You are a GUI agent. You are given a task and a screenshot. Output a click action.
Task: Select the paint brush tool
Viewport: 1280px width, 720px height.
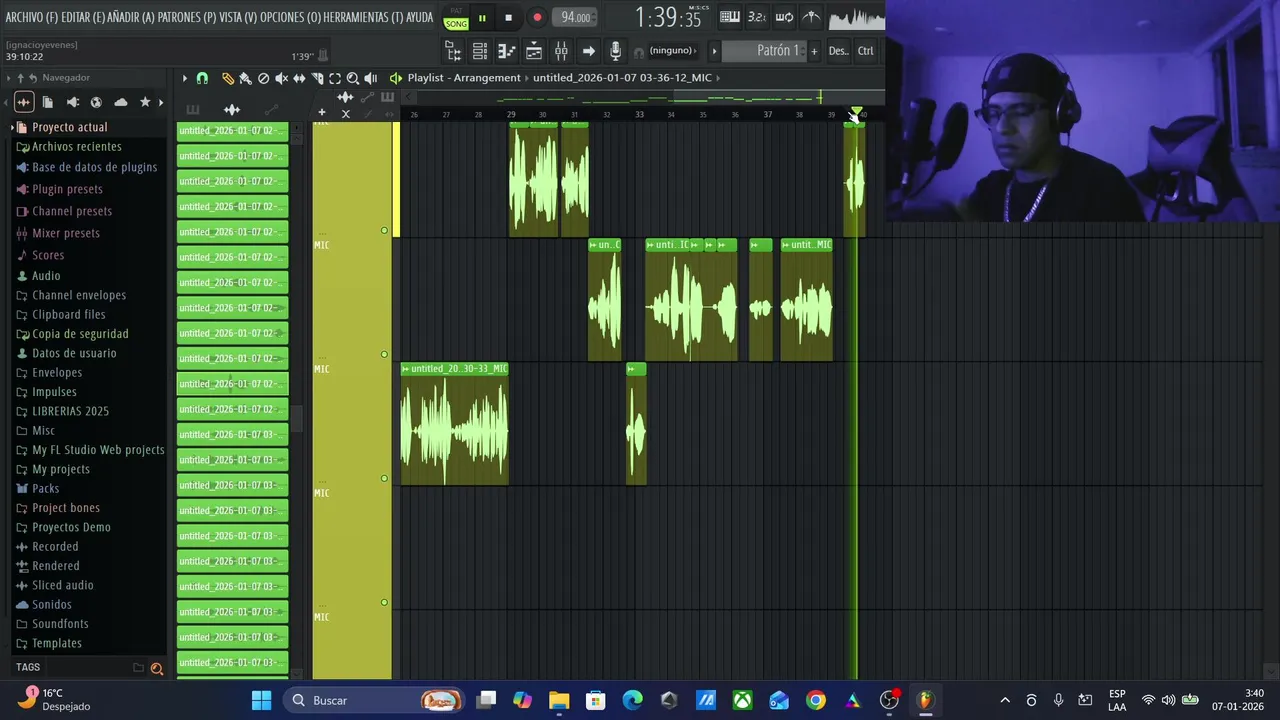(245, 78)
